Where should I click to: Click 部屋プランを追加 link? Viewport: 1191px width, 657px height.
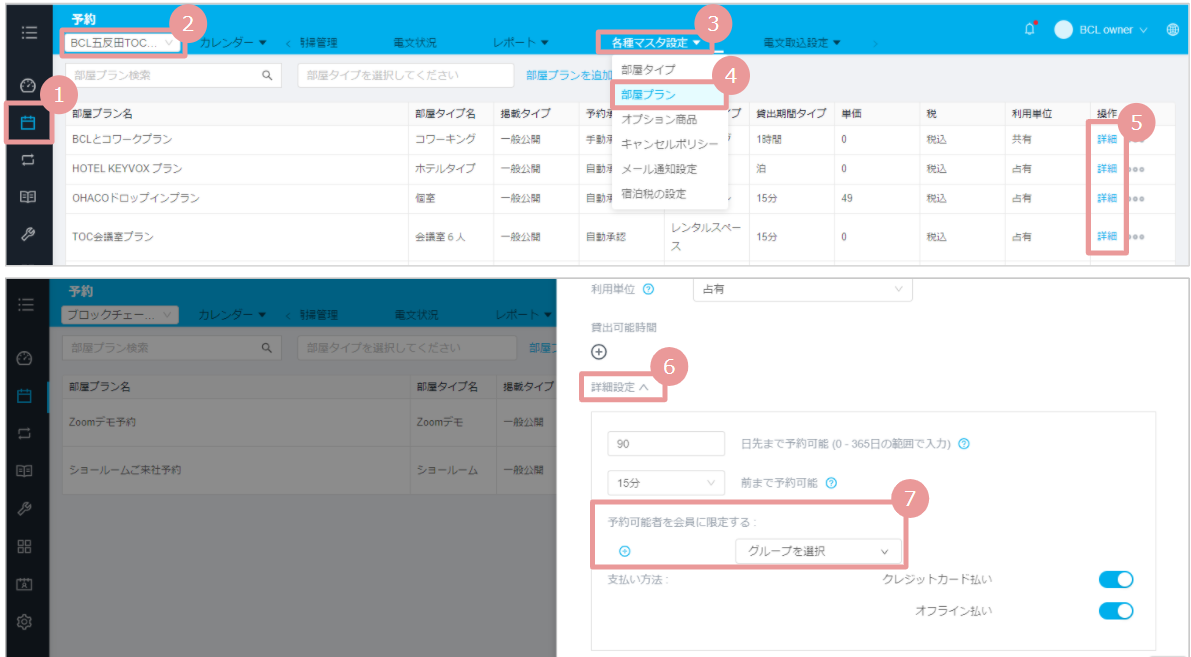coord(569,75)
